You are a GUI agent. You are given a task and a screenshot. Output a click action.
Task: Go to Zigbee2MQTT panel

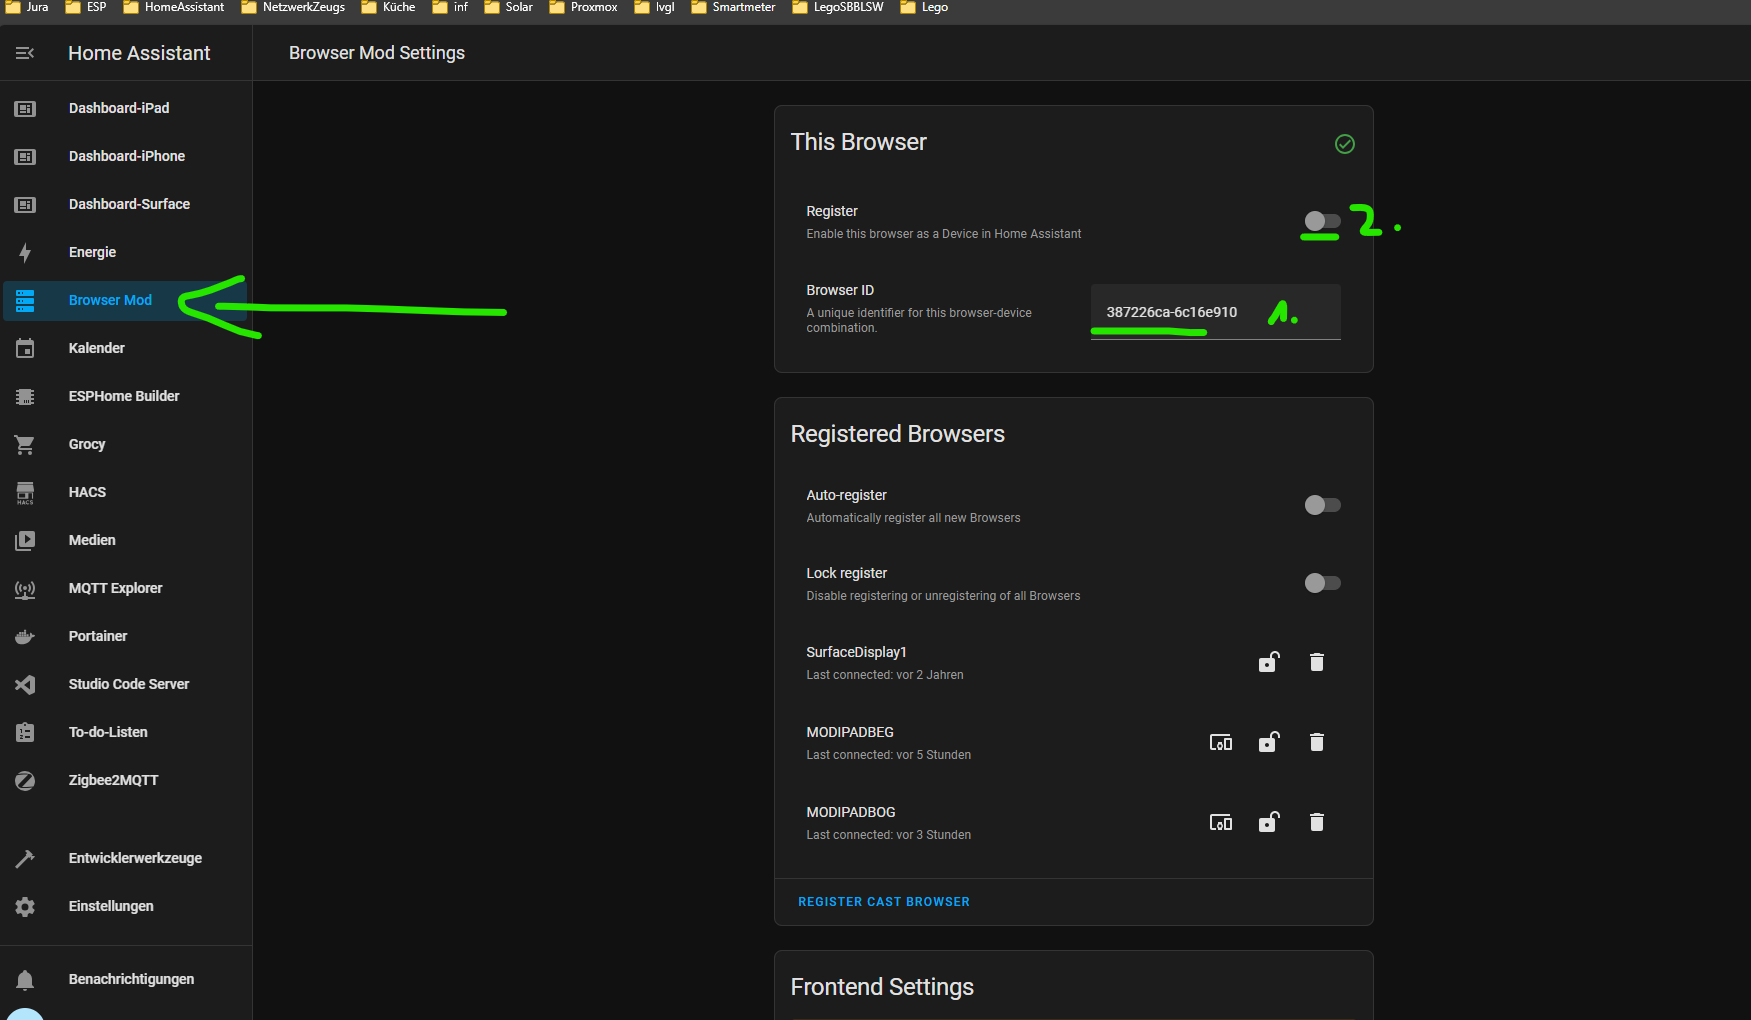point(113,780)
